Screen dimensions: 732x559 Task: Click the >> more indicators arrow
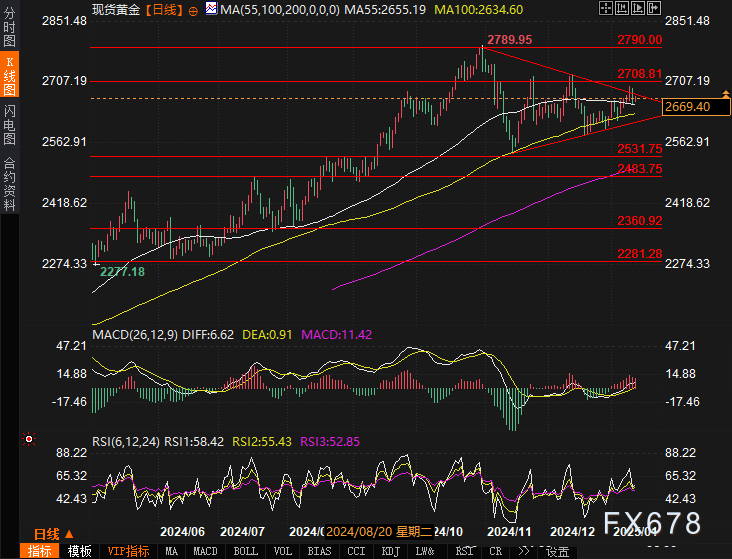click(x=523, y=550)
